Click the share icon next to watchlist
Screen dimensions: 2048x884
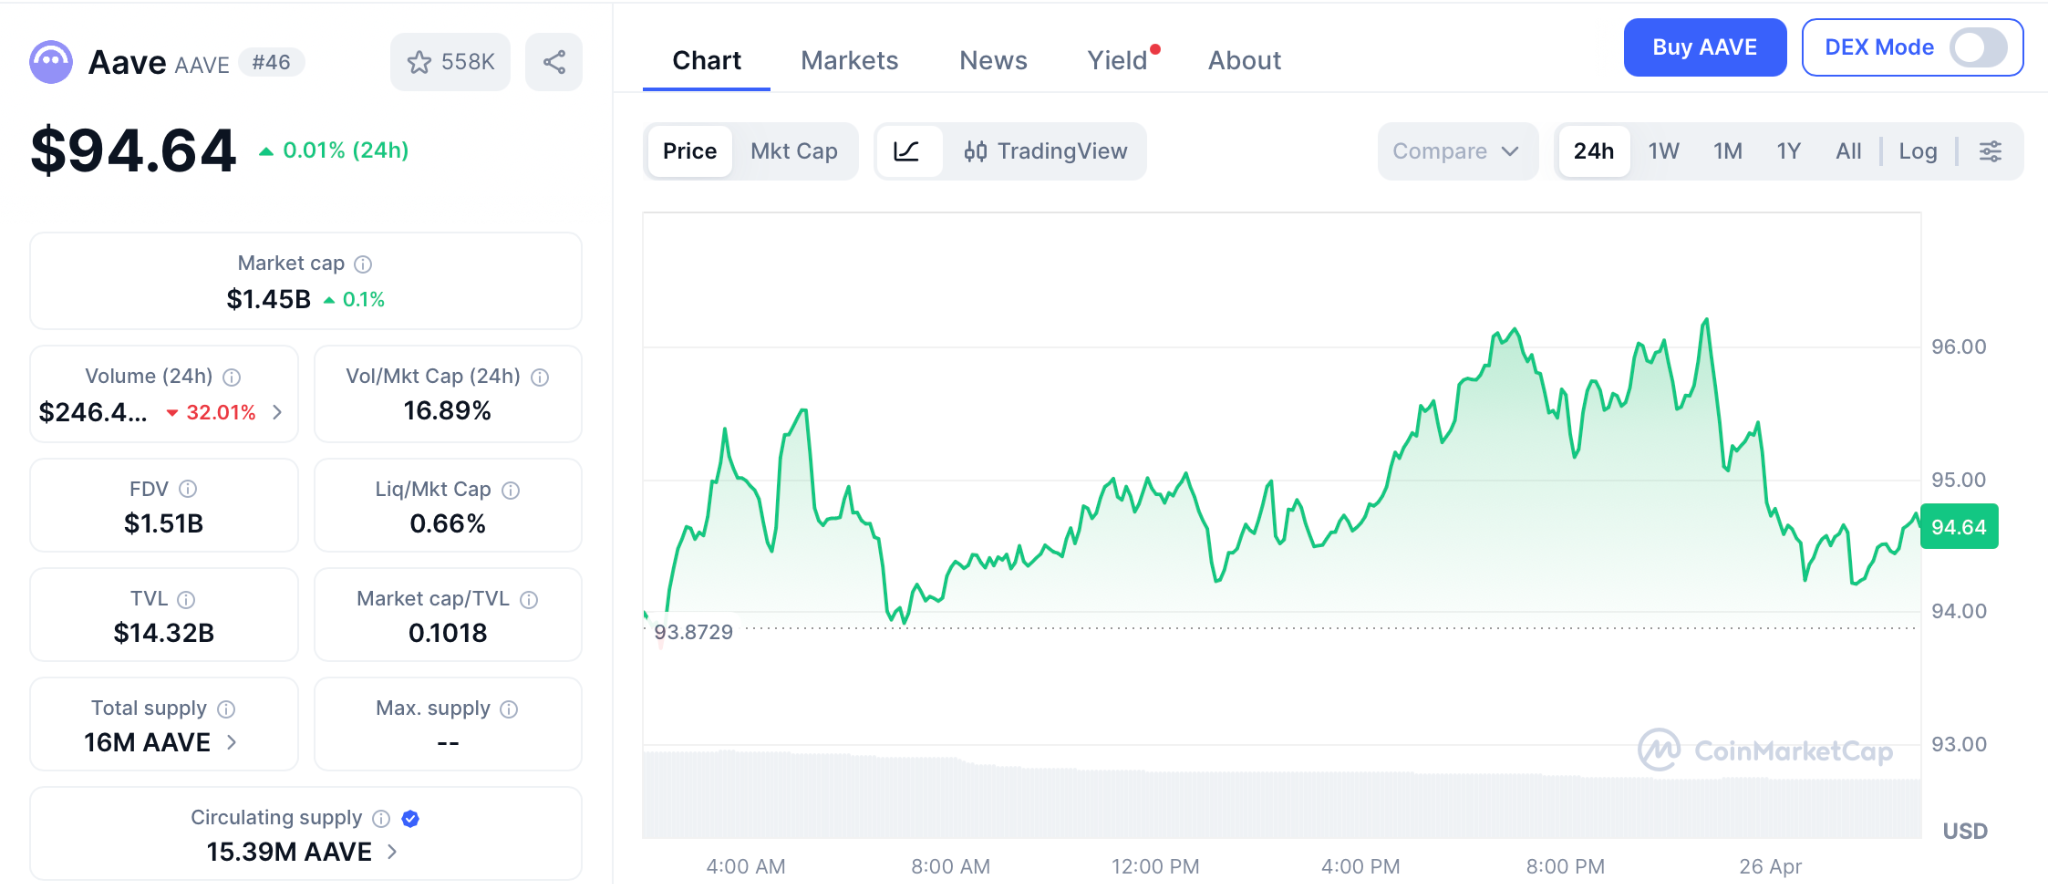(x=554, y=62)
